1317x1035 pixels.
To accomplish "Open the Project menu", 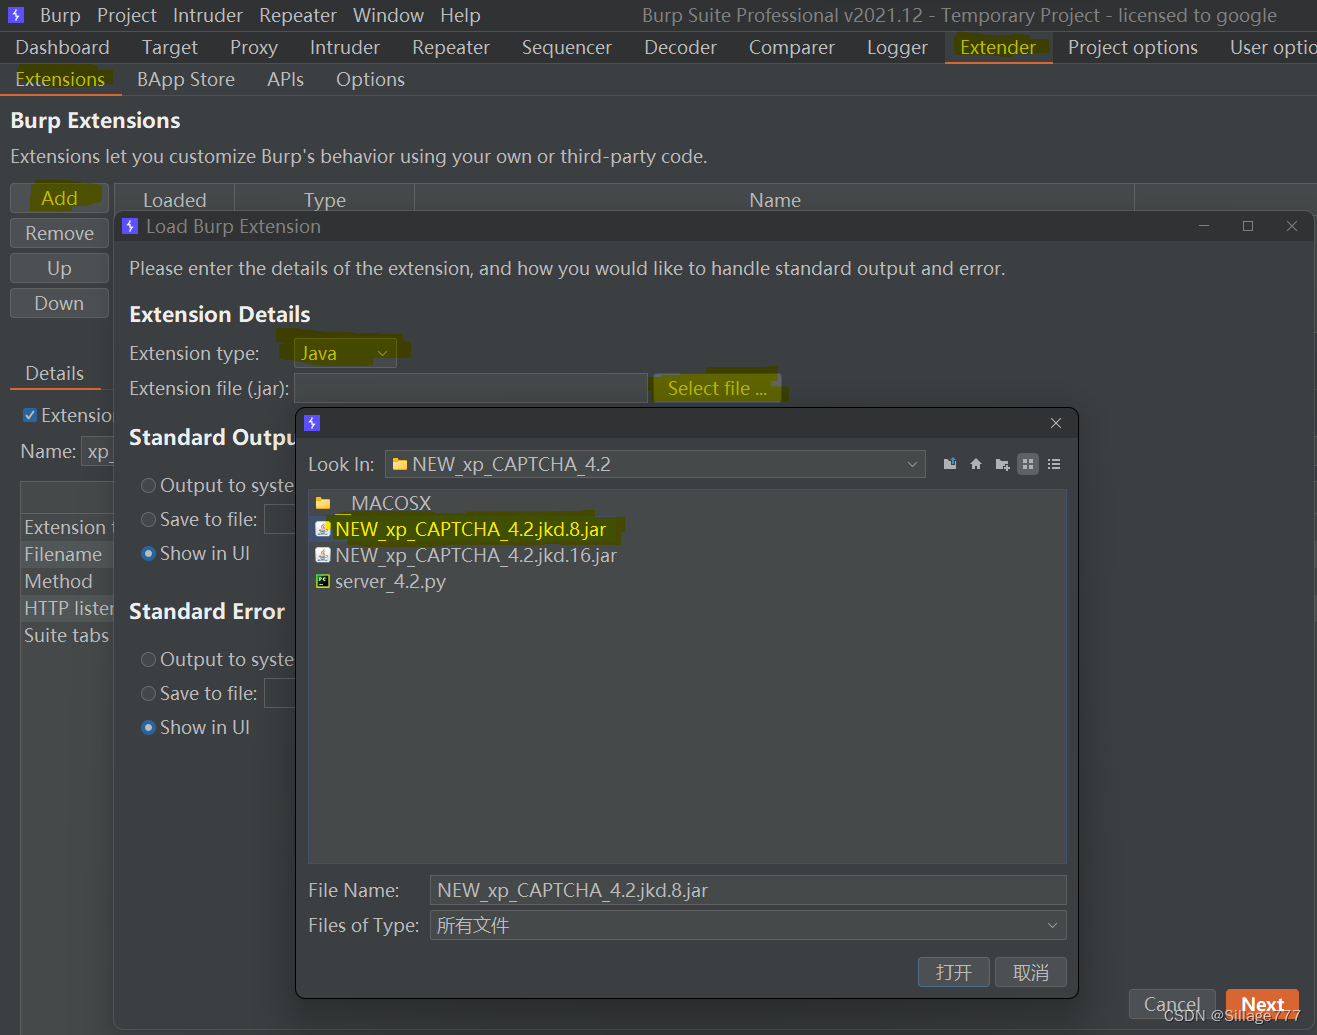I will [127, 15].
